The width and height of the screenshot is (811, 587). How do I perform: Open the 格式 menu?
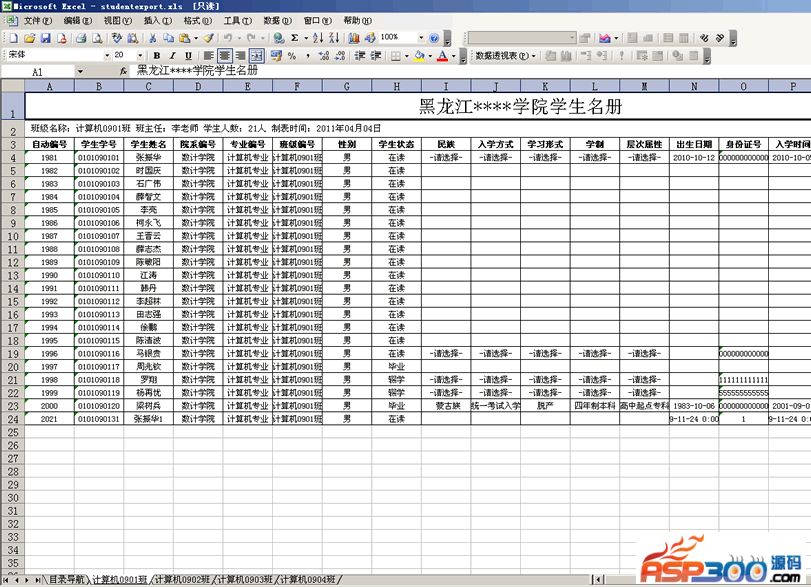tap(197, 21)
